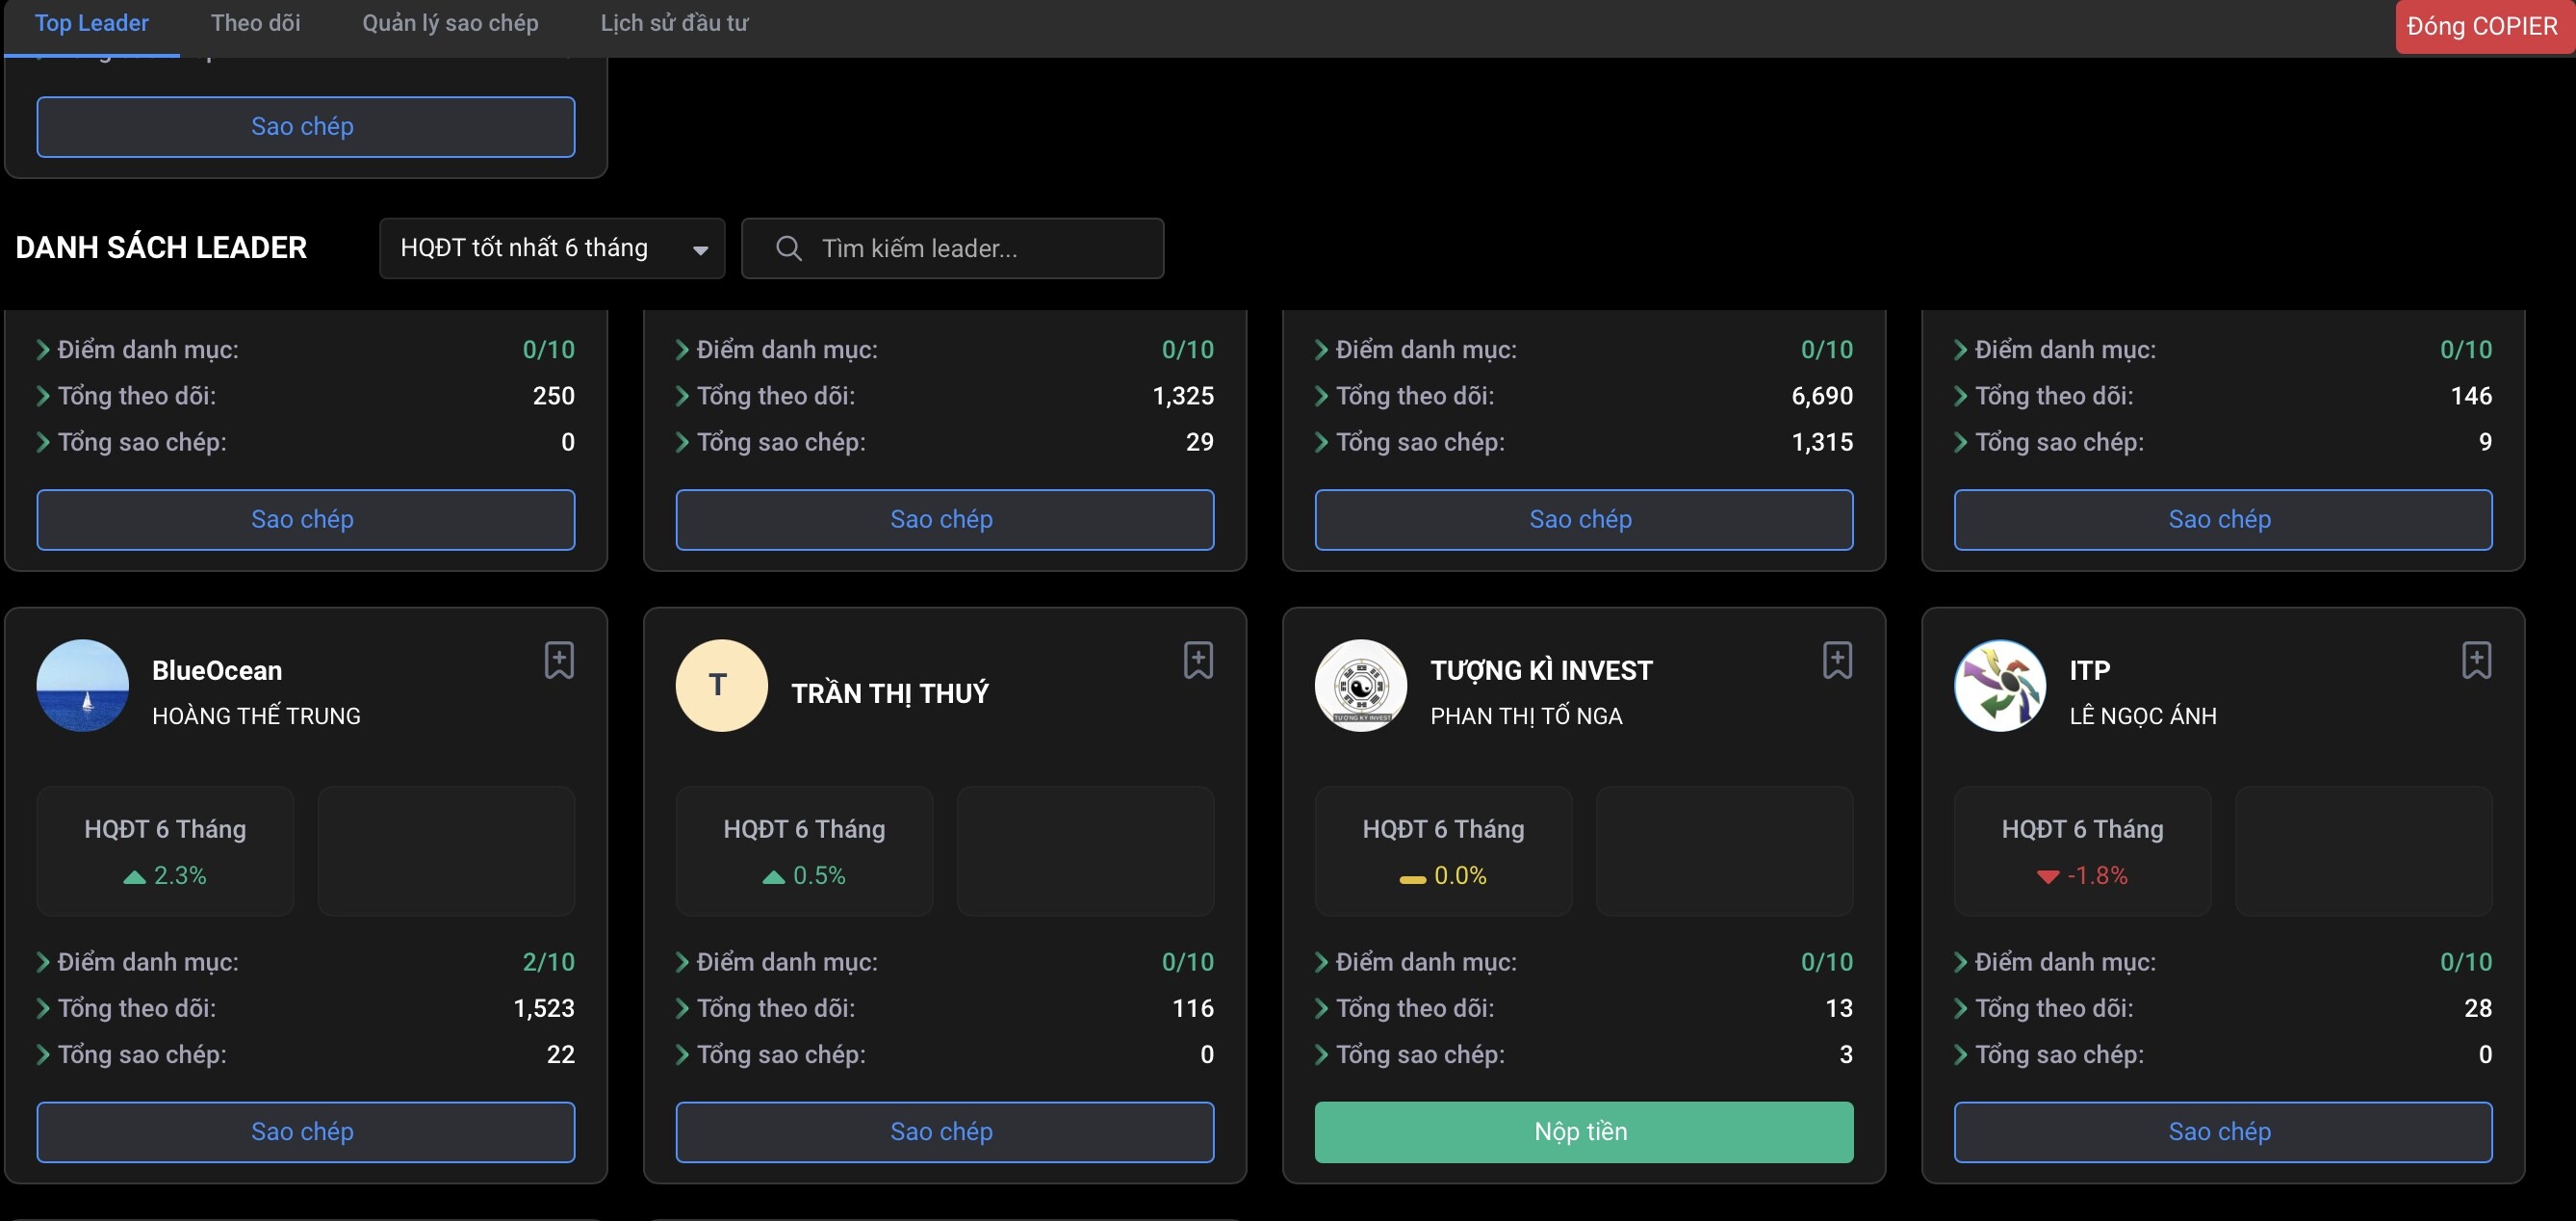Image resolution: width=2576 pixels, height=1221 pixels.
Task: Bookmark the BlueOcean leader card
Action: point(559,661)
